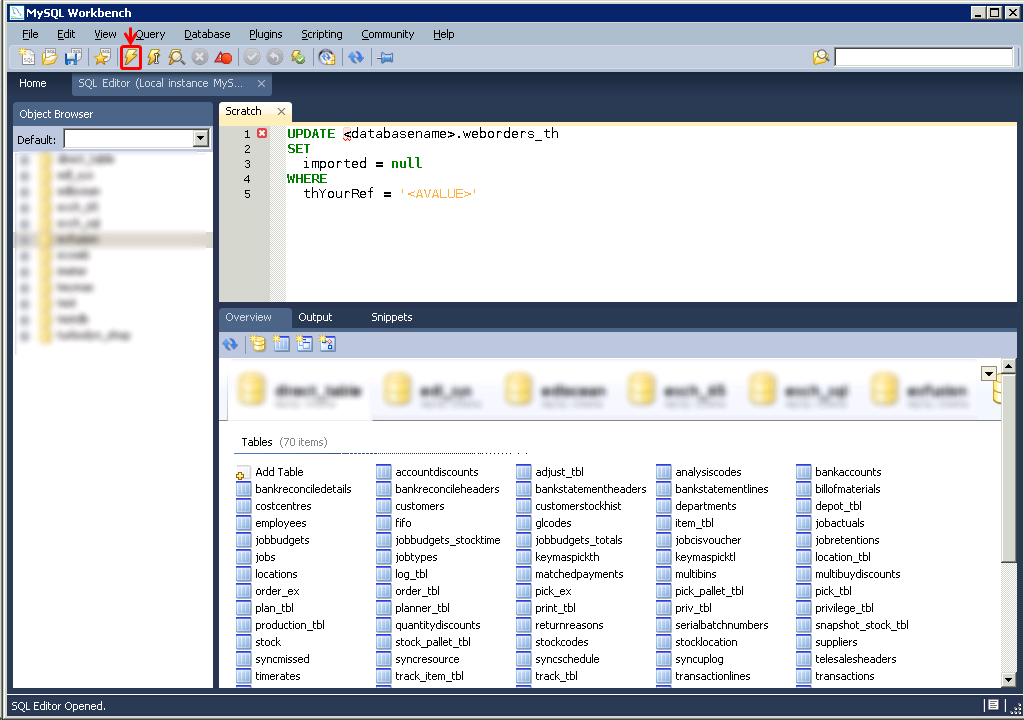This screenshot has width=1024, height=720.
Task: Open the View menu
Action: (105, 34)
